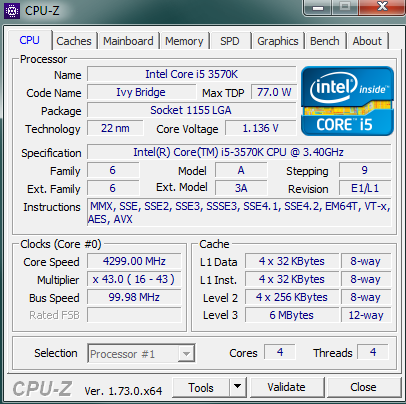Minimize the CPU-Z window
The height and width of the screenshot is (404, 406).
click(x=318, y=7)
